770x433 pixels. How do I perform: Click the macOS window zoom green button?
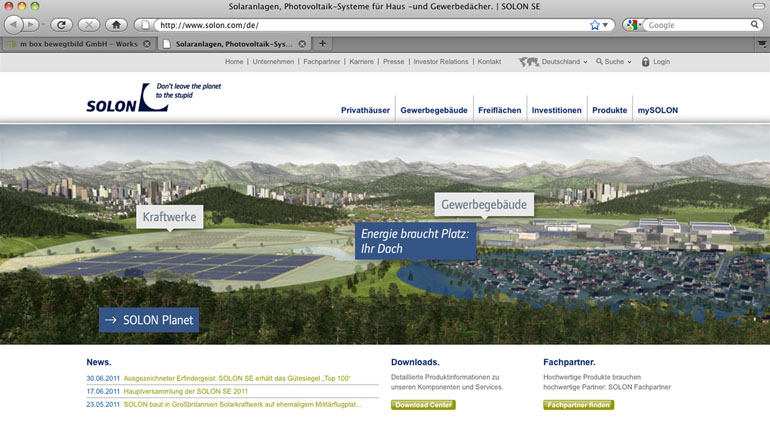tap(34, 6)
